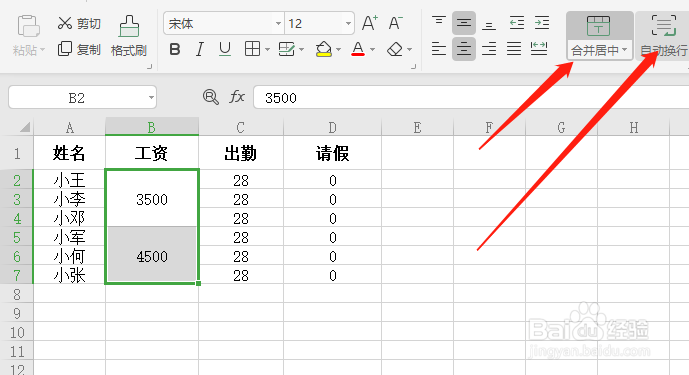689x375 pixels.
Task: Click header cell 姓名
Action: click(69, 153)
